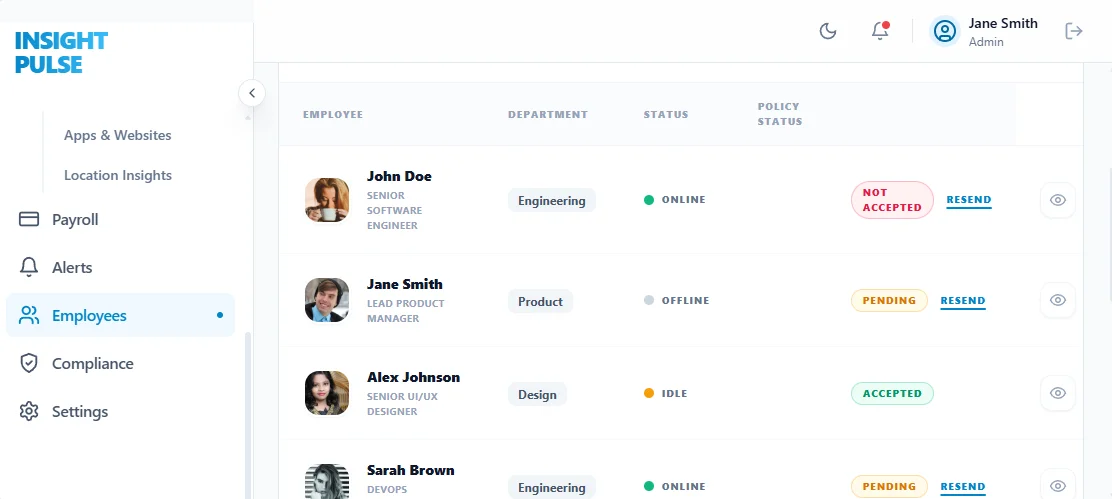This screenshot has height=499, width=1112.
Task: Resend policy to John Doe
Action: coord(969,200)
